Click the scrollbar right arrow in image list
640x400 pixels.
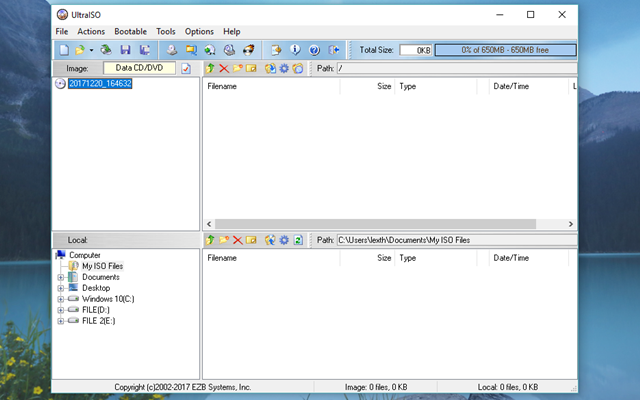click(571, 224)
